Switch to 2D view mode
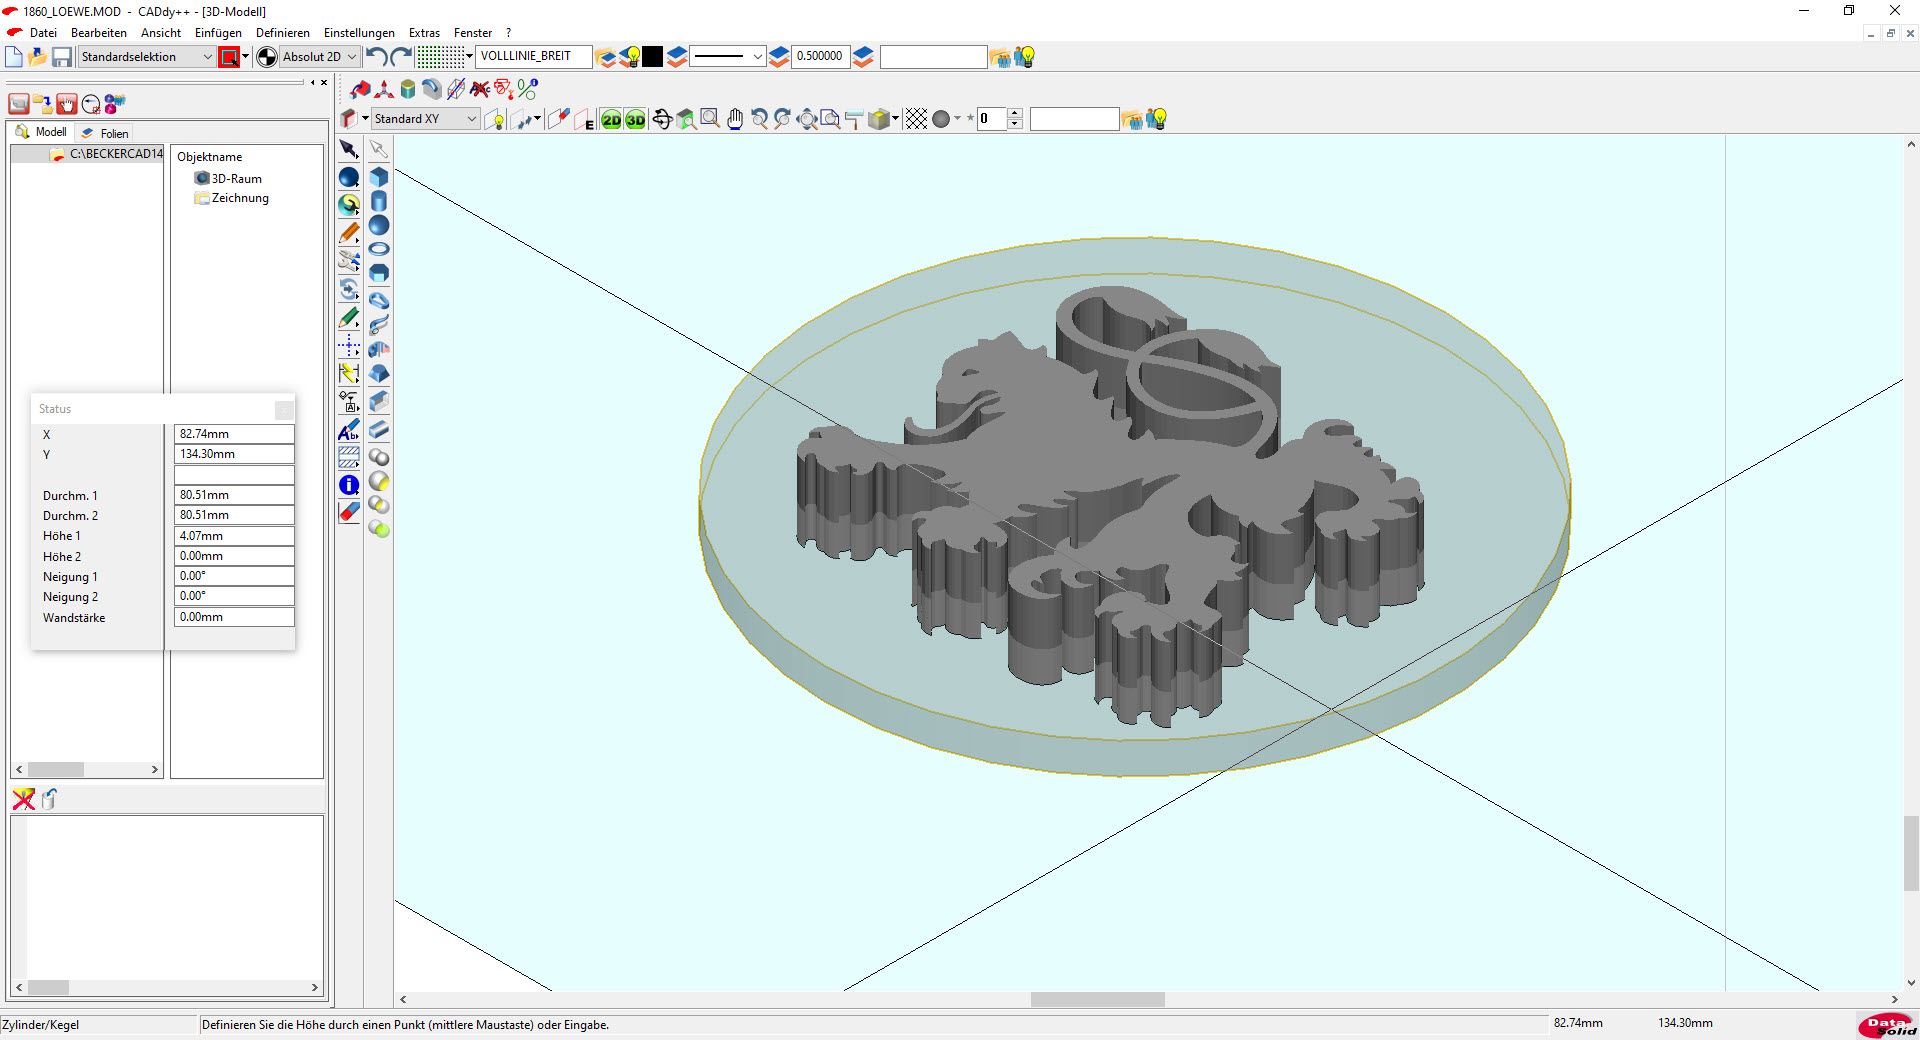1920x1040 pixels. [611, 119]
